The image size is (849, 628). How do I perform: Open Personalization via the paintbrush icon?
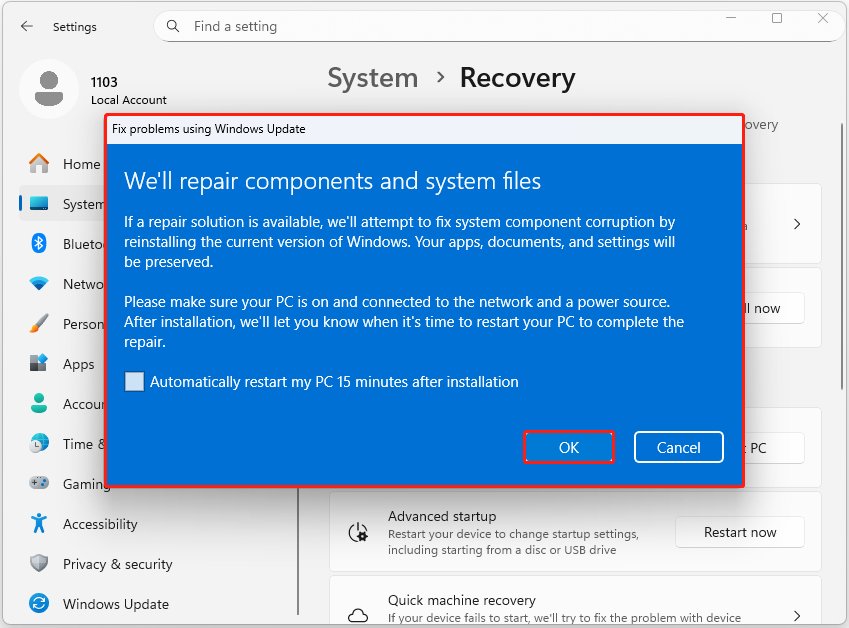(x=38, y=323)
